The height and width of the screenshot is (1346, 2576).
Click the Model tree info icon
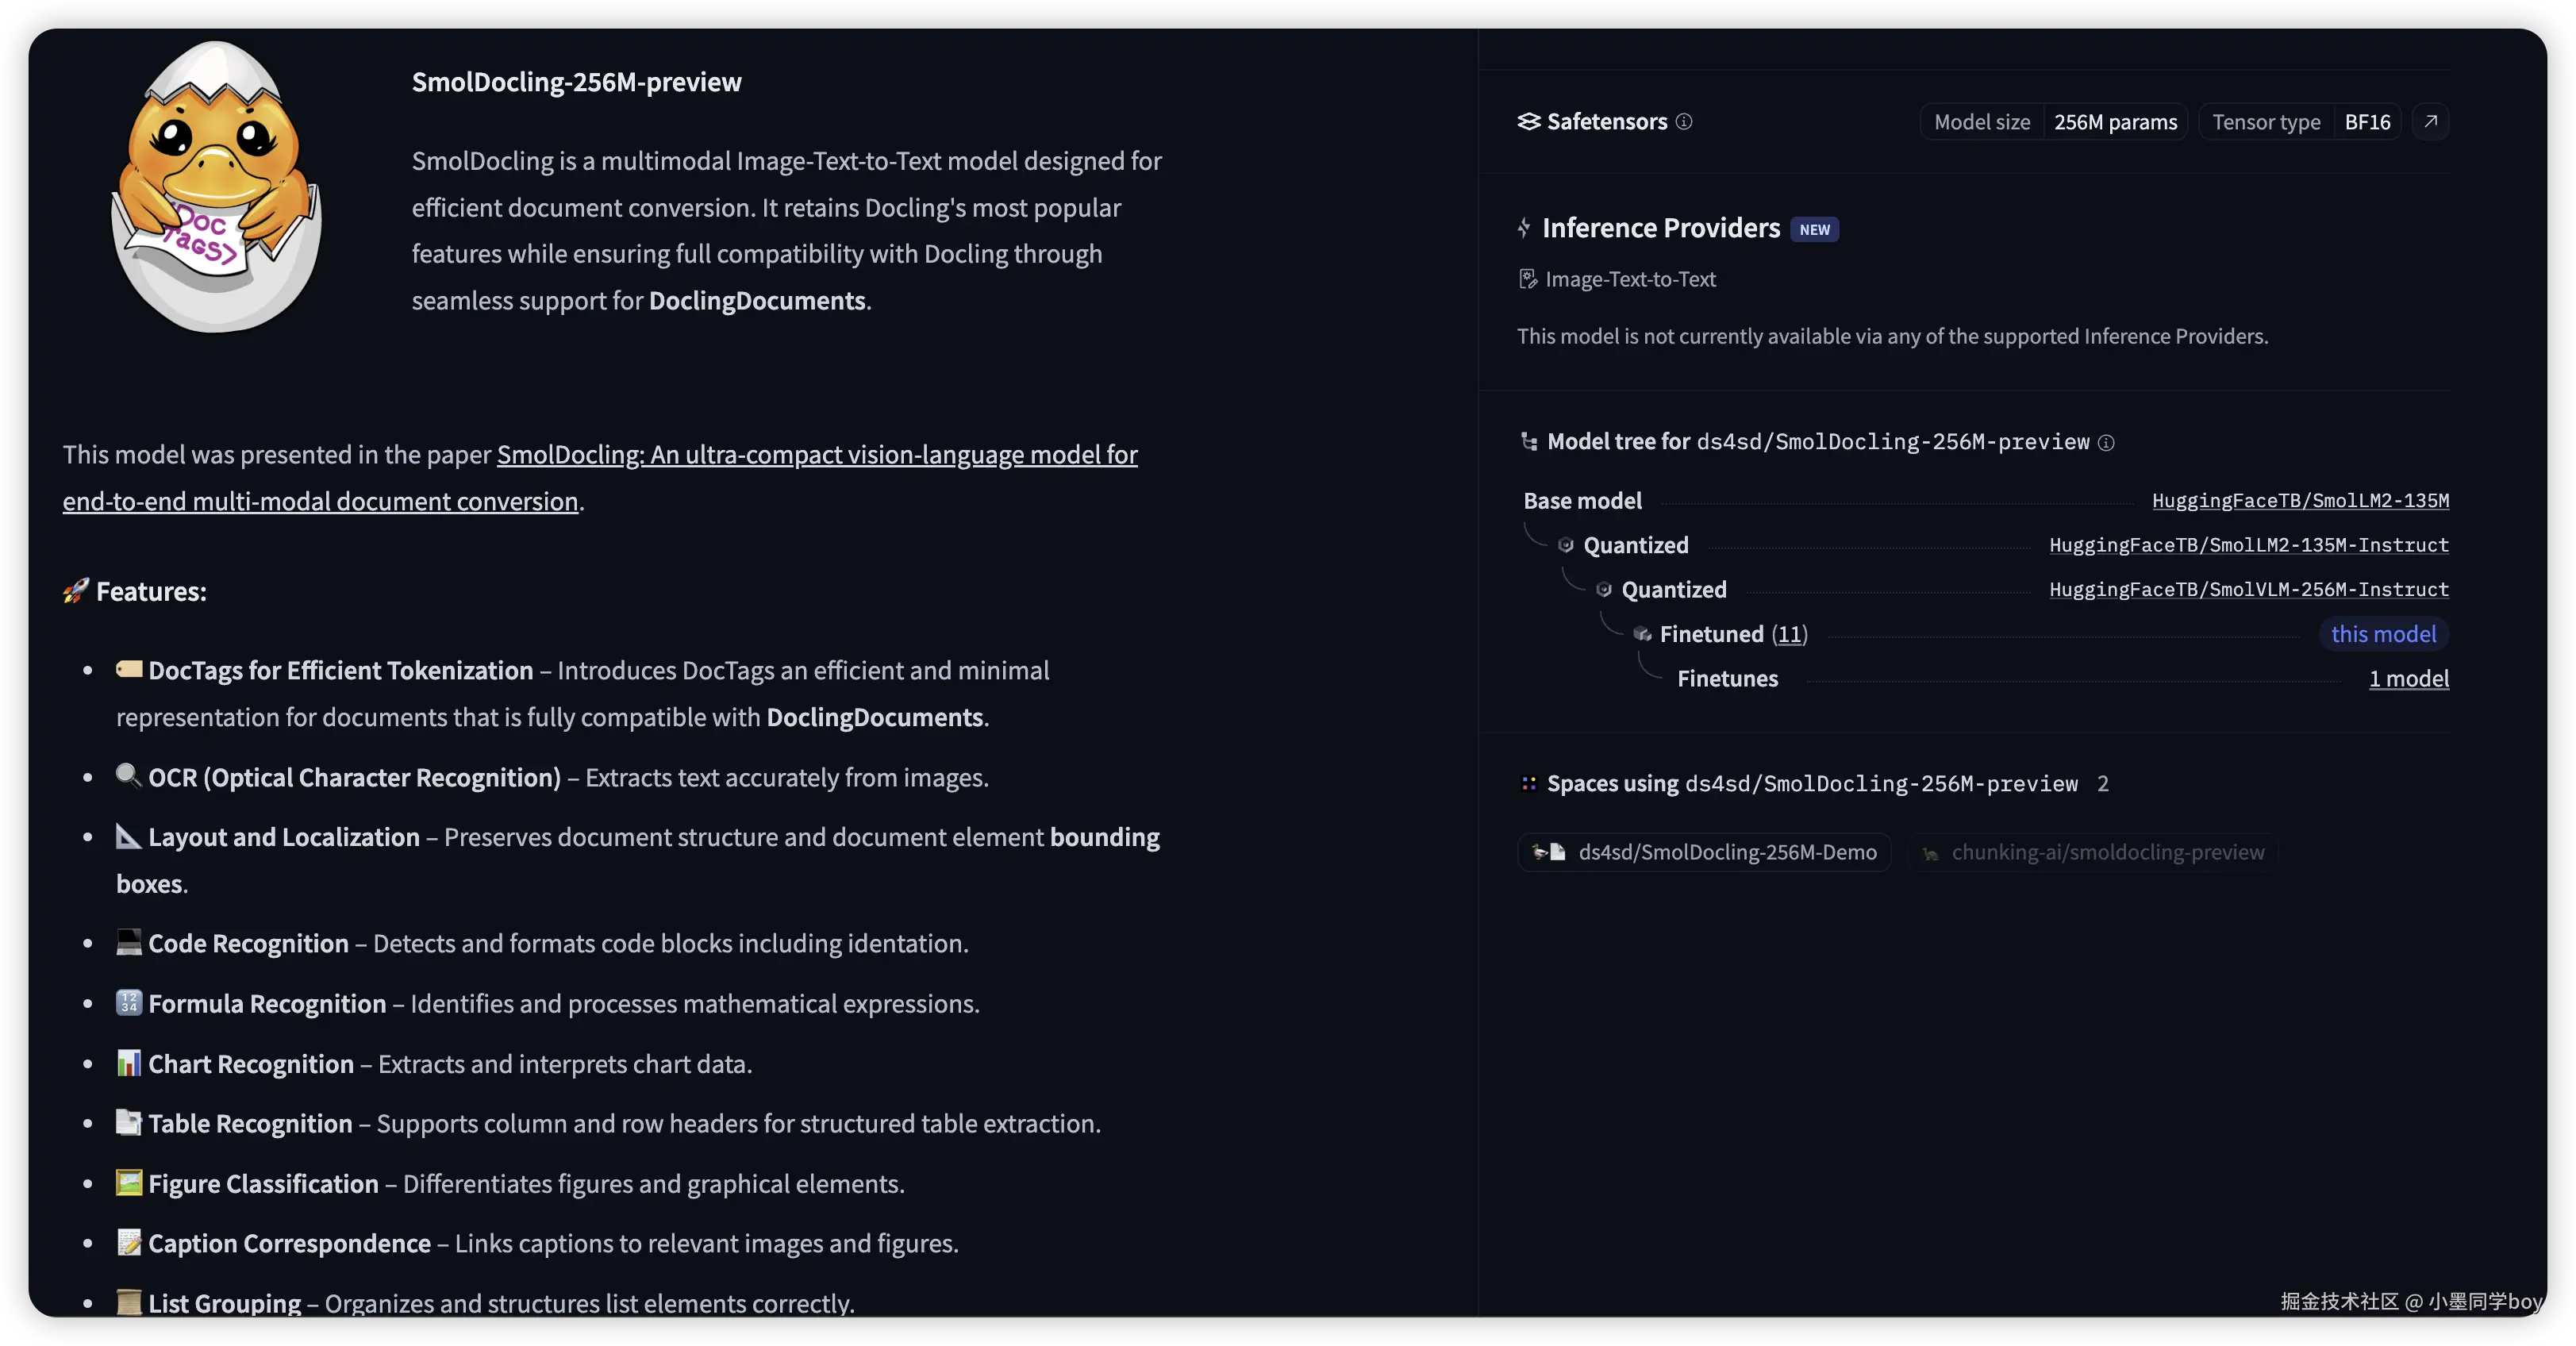tap(2106, 442)
